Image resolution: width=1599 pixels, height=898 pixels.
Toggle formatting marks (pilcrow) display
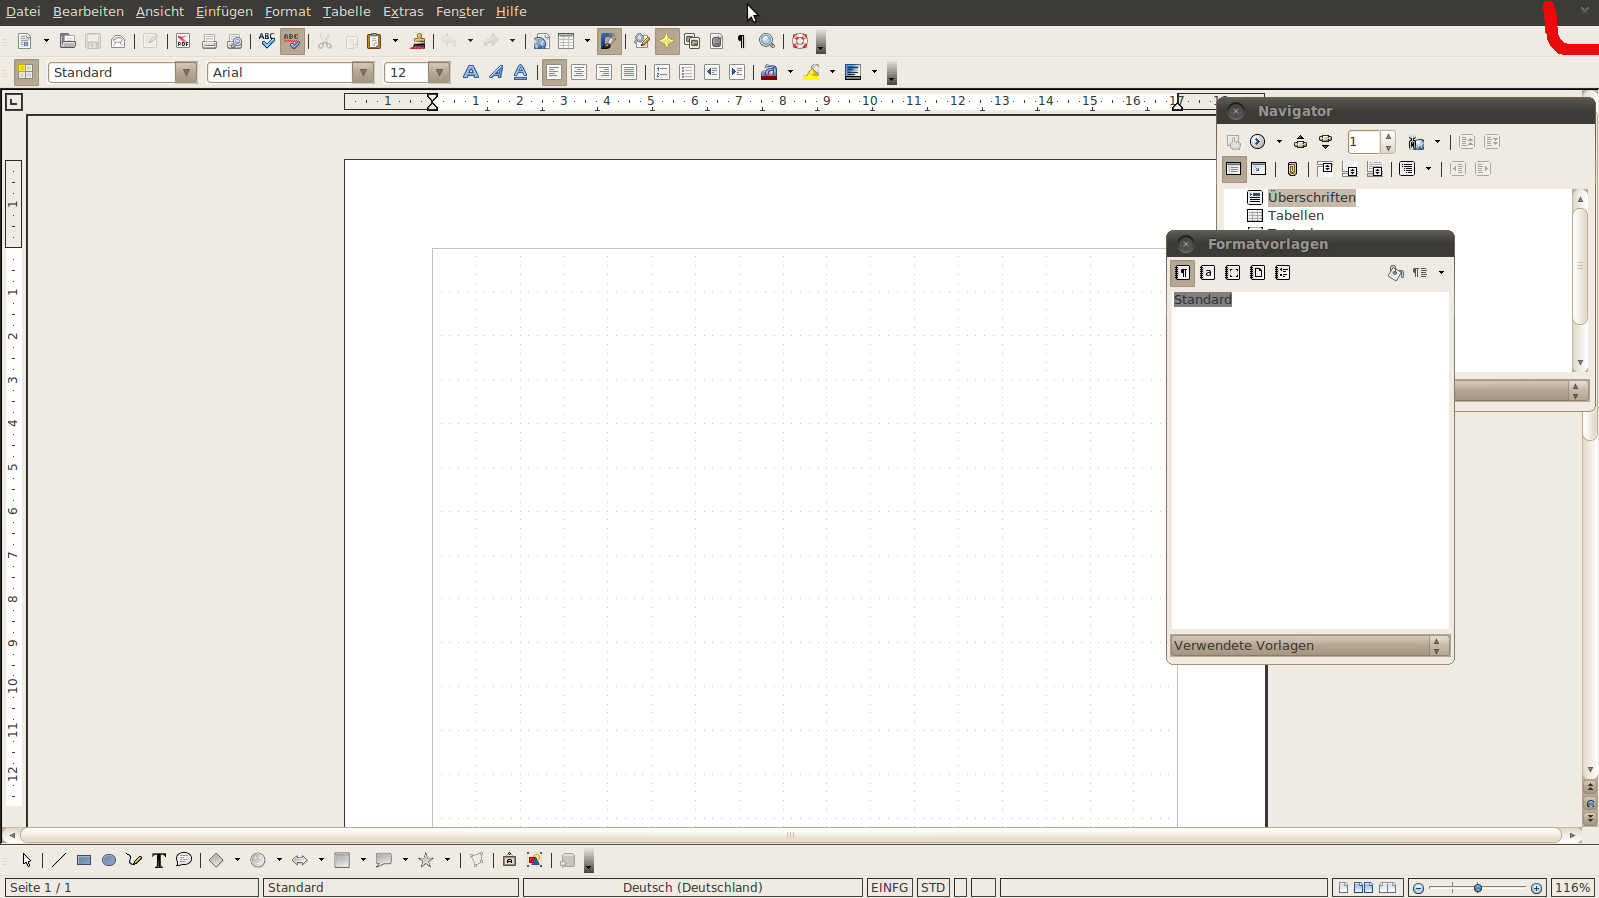741,41
